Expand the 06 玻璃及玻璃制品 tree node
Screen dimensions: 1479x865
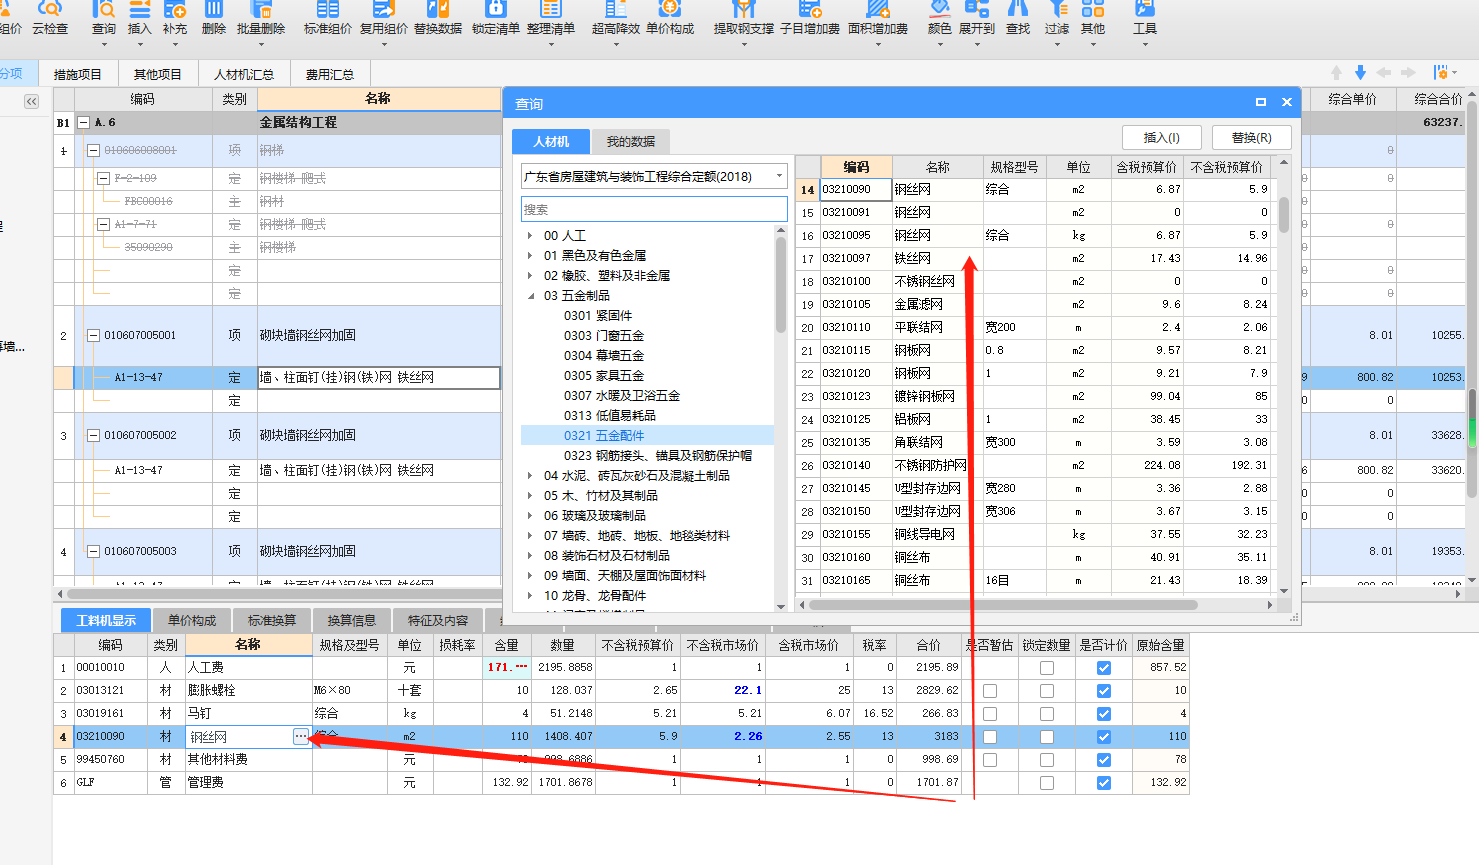[530, 516]
